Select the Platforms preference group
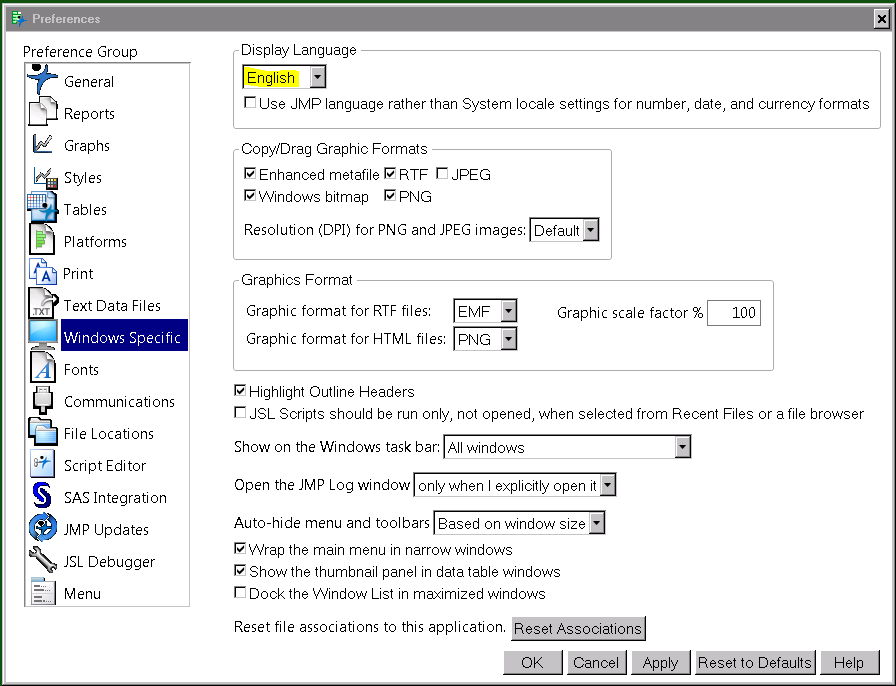 pyautogui.click(x=95, y=242)
